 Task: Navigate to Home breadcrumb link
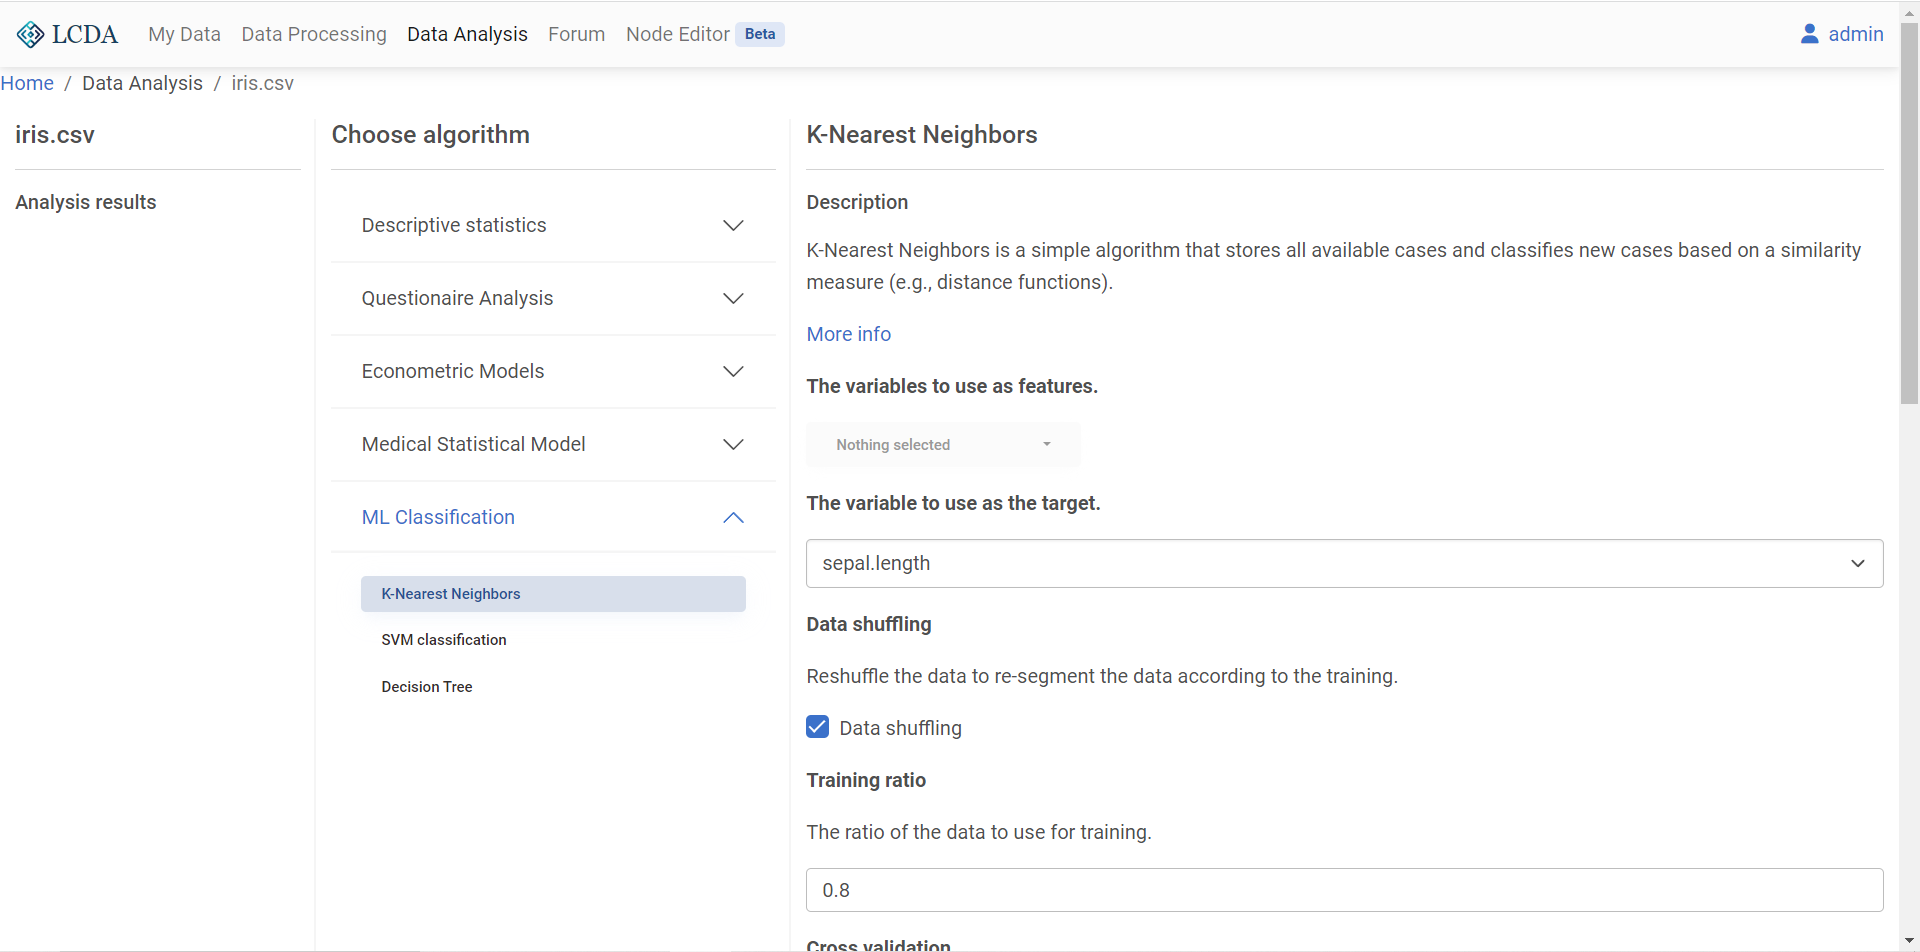click(x=27, y=83)
